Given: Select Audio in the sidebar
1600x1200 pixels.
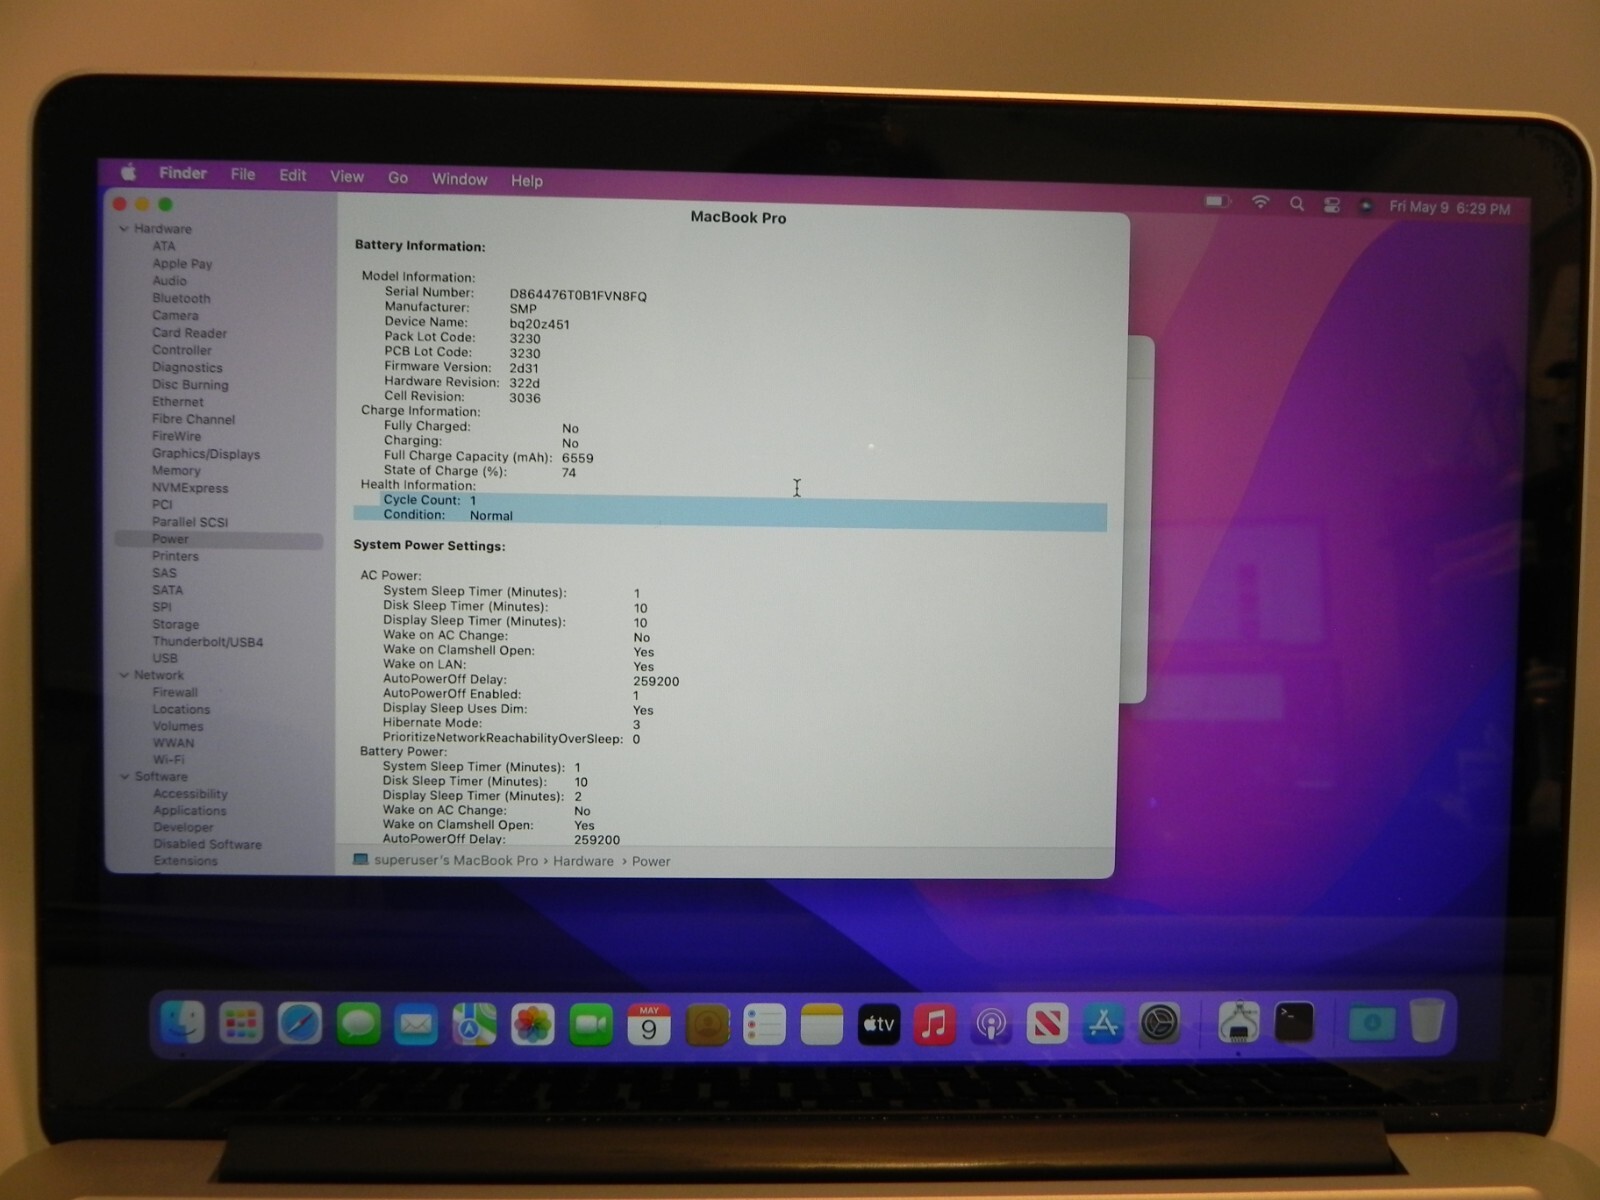Looking at the screenshot, I should [169, 281].
